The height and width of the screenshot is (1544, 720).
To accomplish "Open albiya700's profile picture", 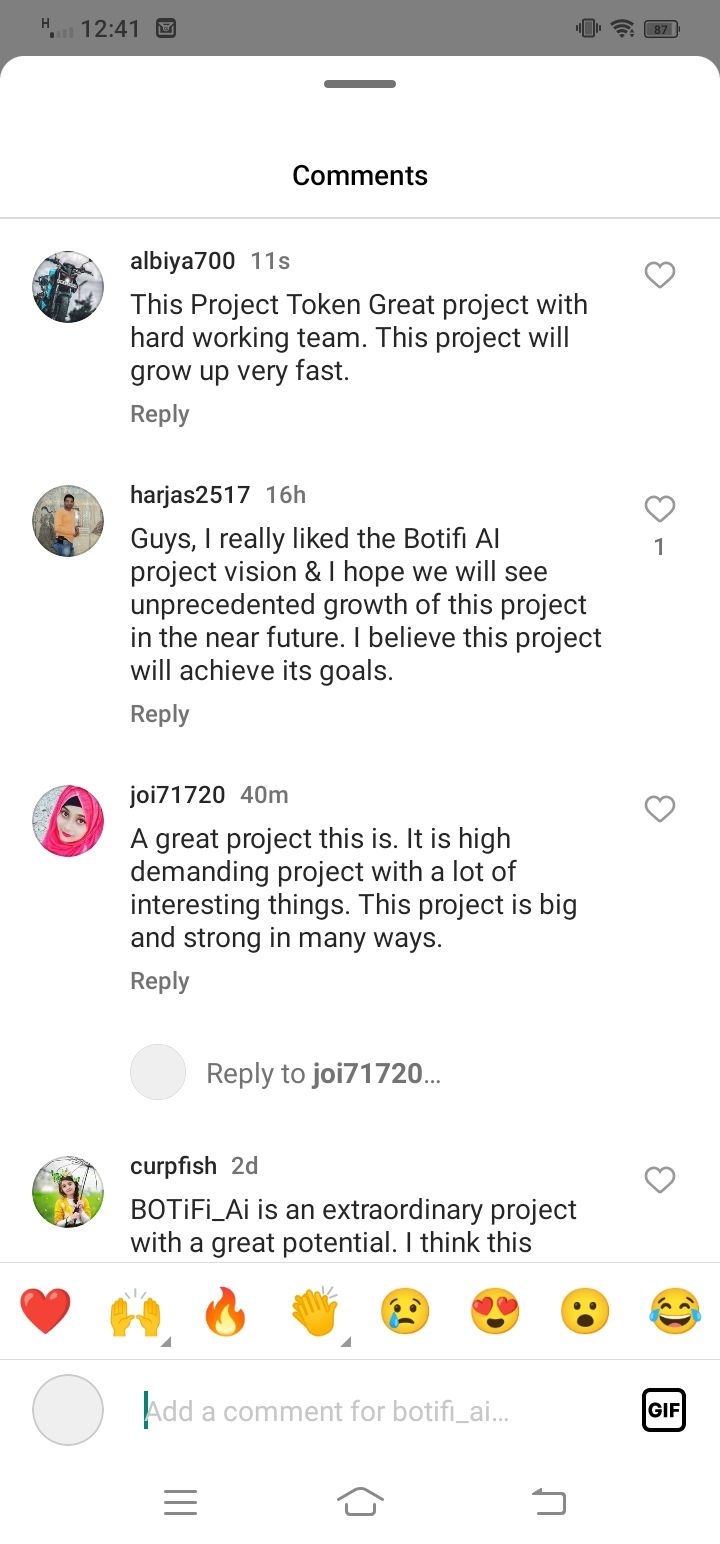I will (x=68, y=287).
